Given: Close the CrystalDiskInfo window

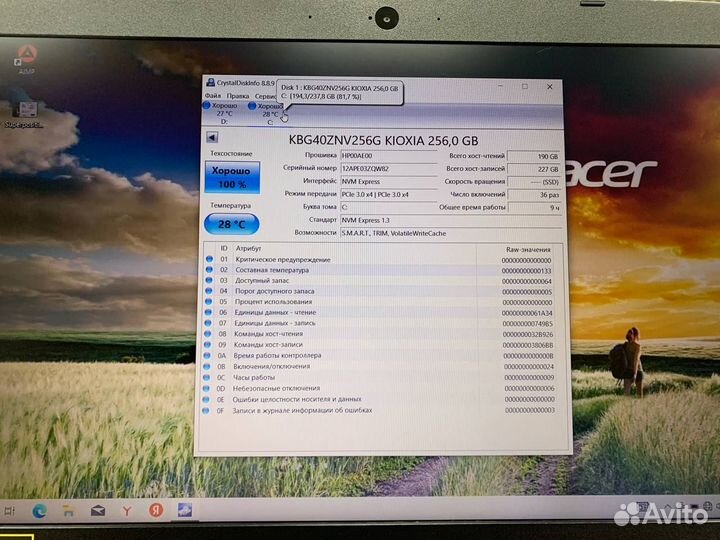Looking at the screenshot, I should [x=550, y=86].
